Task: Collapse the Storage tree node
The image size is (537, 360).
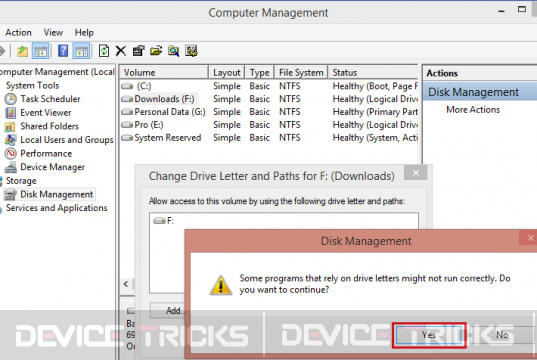Action: tap(1, 181)
